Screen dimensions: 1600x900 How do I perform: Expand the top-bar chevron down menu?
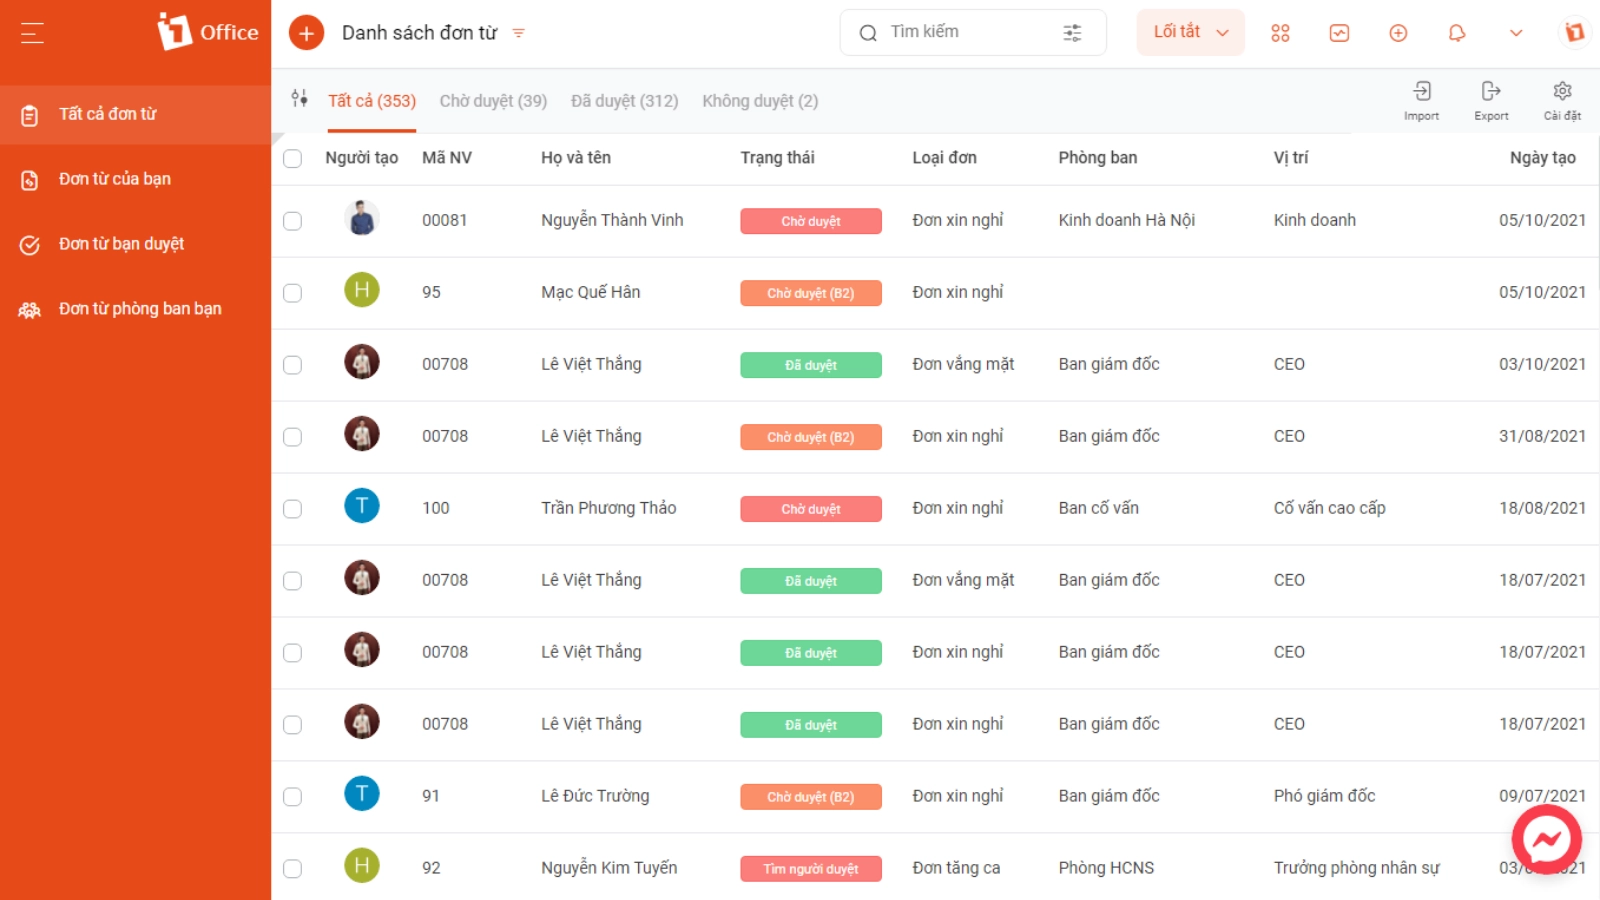click(1516, 33)
